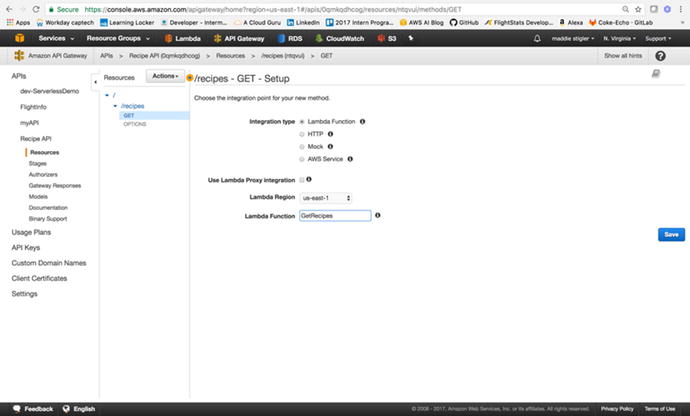The height and width of the screenshot is (416, 690).
Task: Open the Models section
Action: coord(38,196)
